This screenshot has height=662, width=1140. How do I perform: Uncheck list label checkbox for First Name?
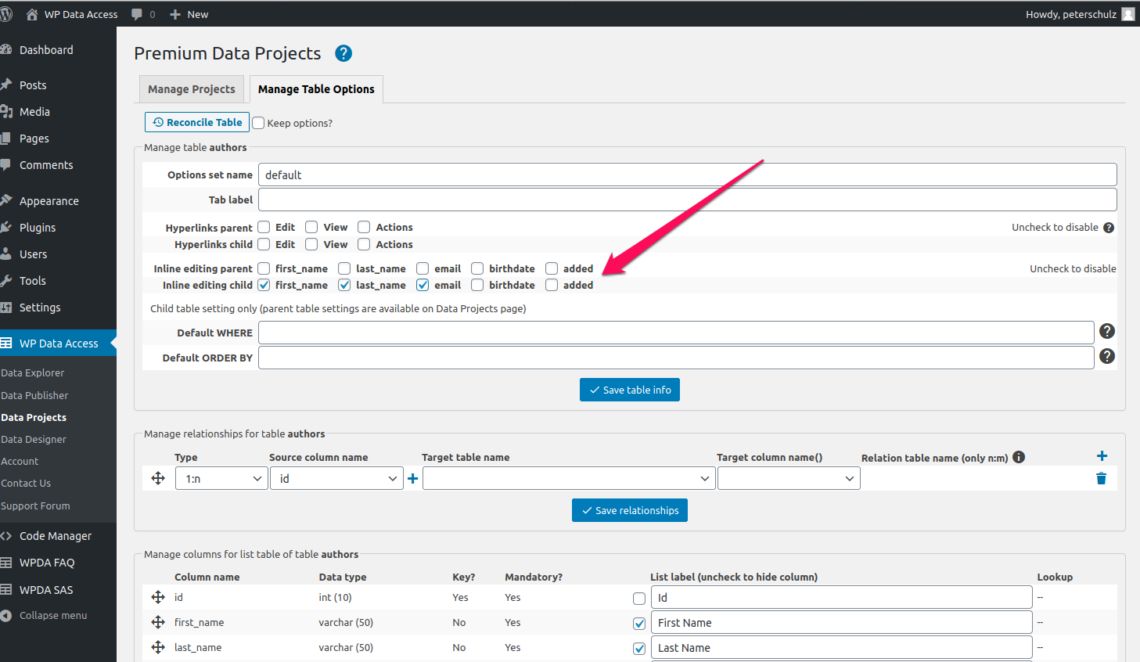click(638, 623)
